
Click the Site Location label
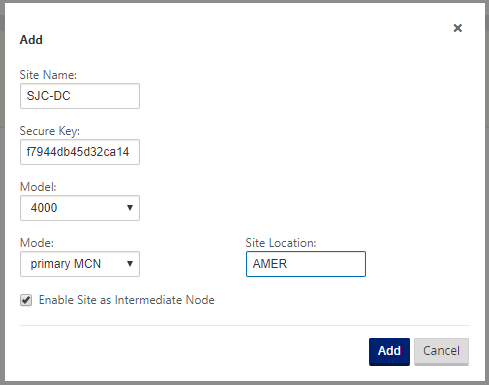[x=281, y=243]
